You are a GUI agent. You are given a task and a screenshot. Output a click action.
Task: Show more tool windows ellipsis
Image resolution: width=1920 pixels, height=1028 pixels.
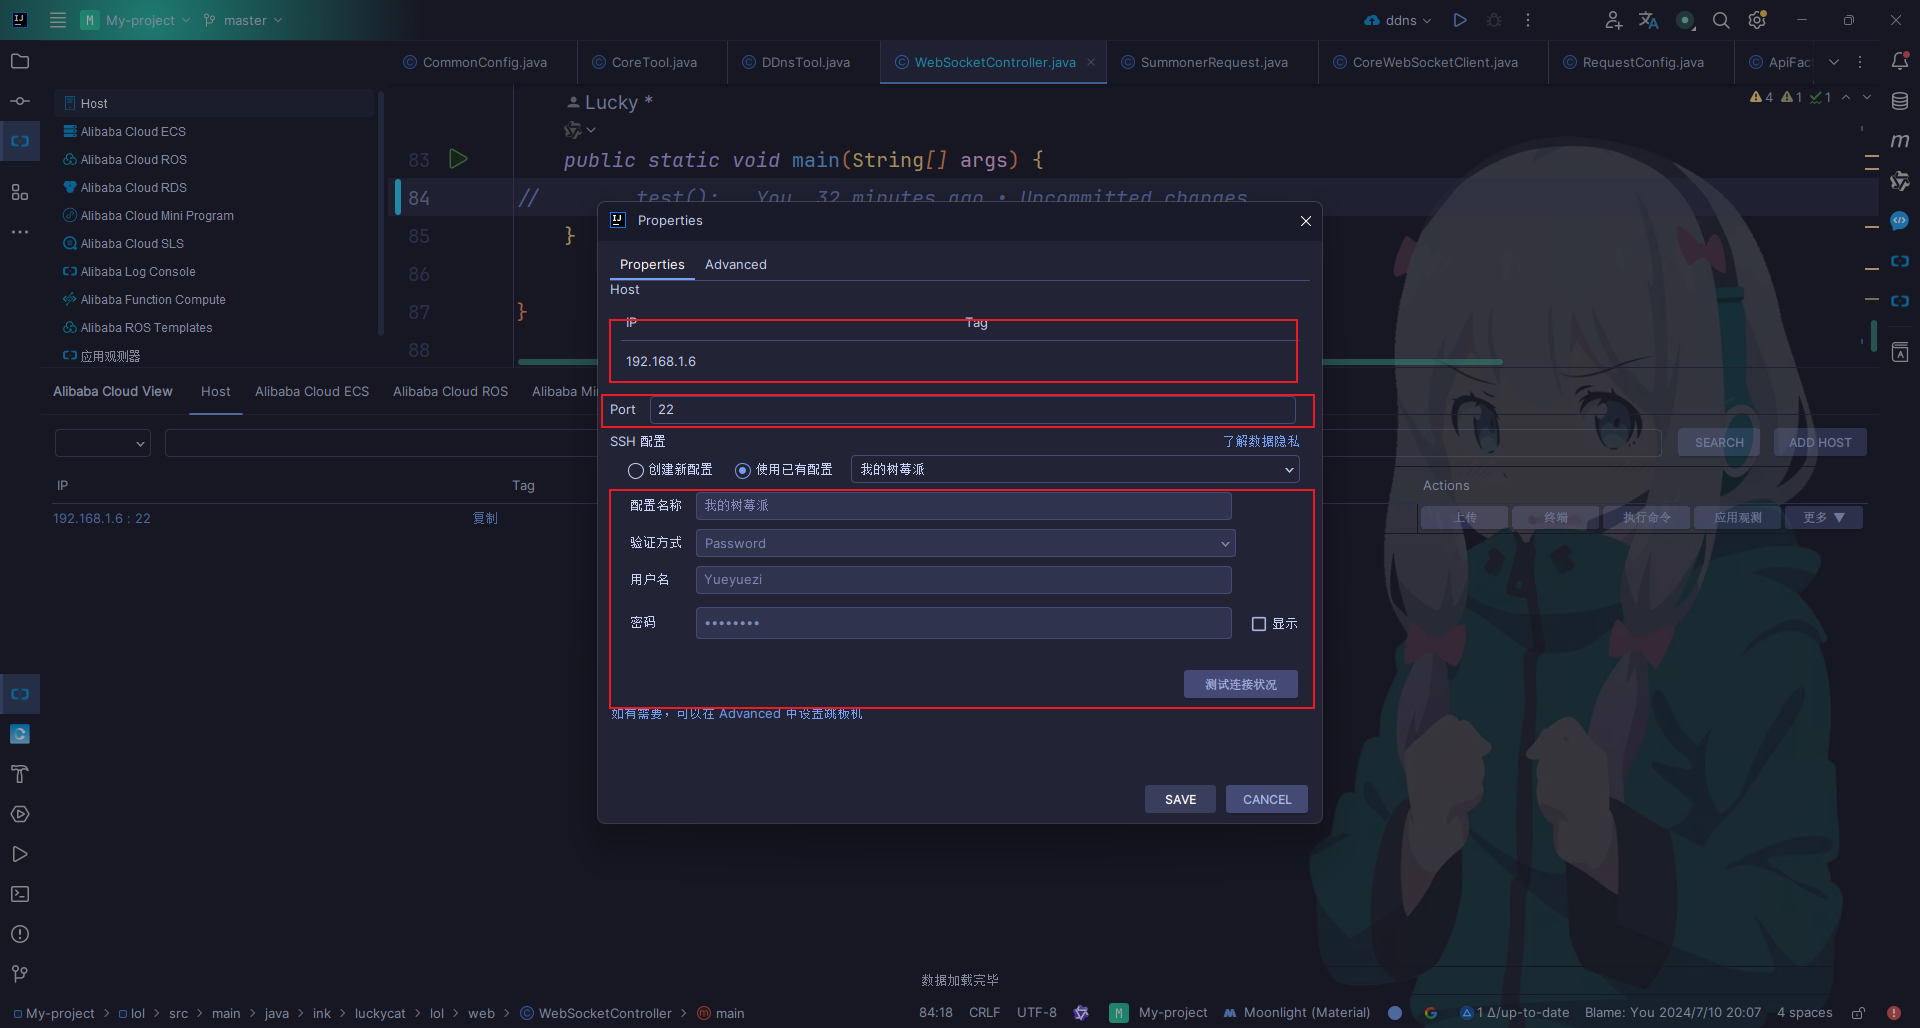20,232
